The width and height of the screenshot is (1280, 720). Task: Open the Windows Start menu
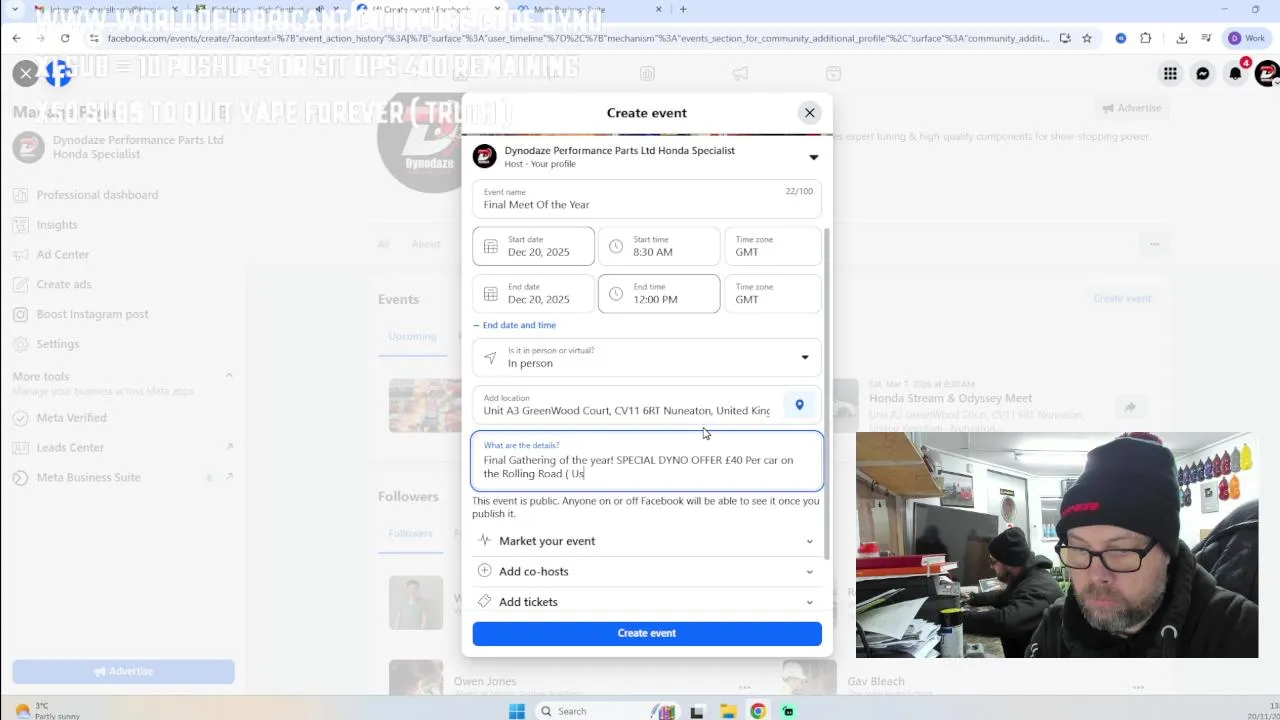pyautogui.click(x=517, y=711)
